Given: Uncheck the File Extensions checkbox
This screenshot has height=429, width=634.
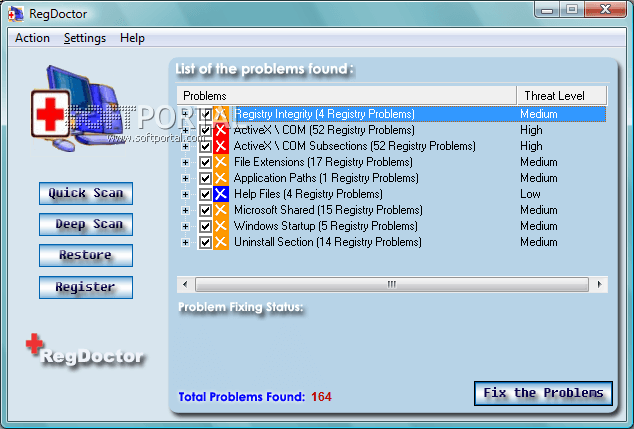Looking at the screenshot, I should click(205, 162).
